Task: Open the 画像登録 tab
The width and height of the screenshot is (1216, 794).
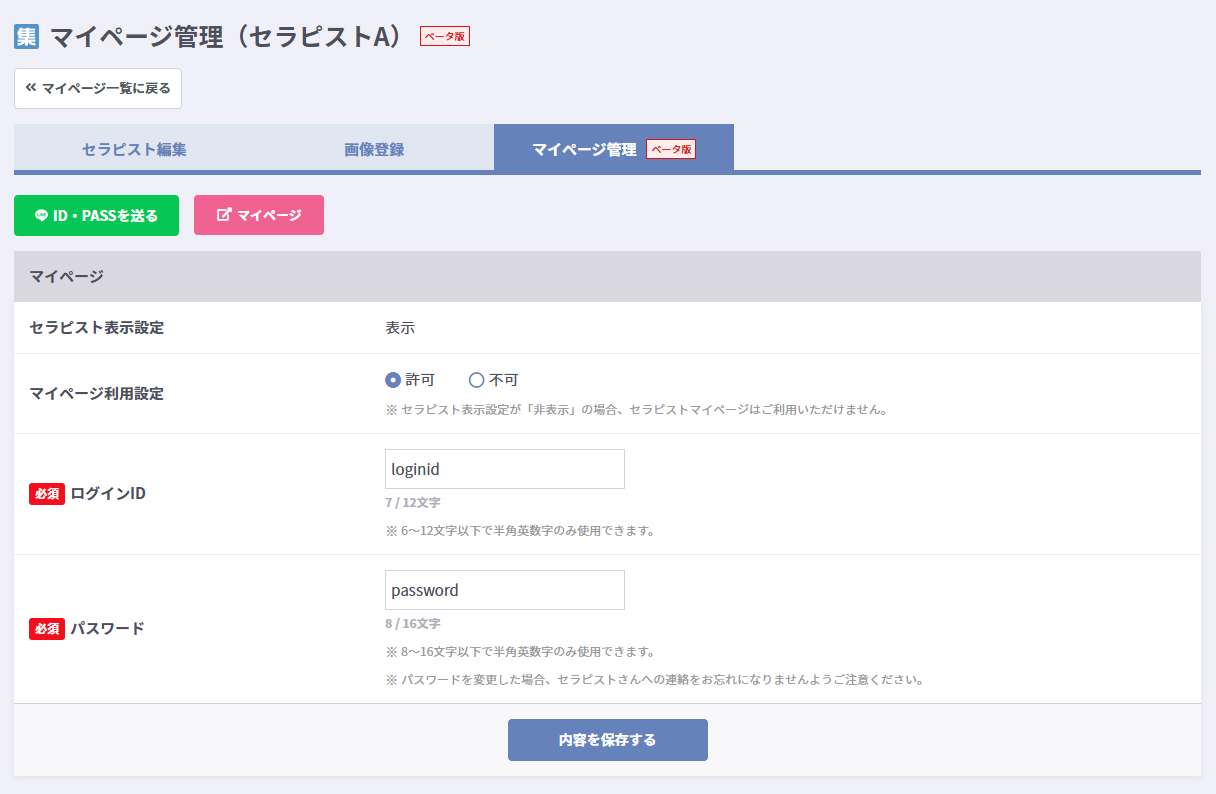Action: (x=374, y=149)
